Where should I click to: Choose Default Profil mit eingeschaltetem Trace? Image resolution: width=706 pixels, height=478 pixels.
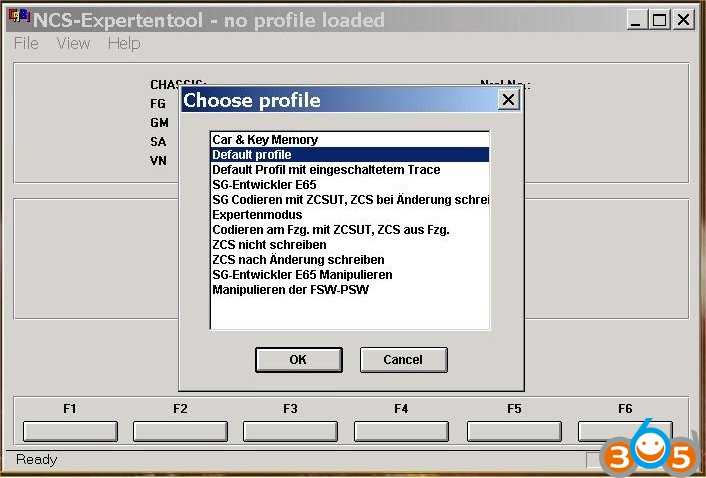pos(326,170)
